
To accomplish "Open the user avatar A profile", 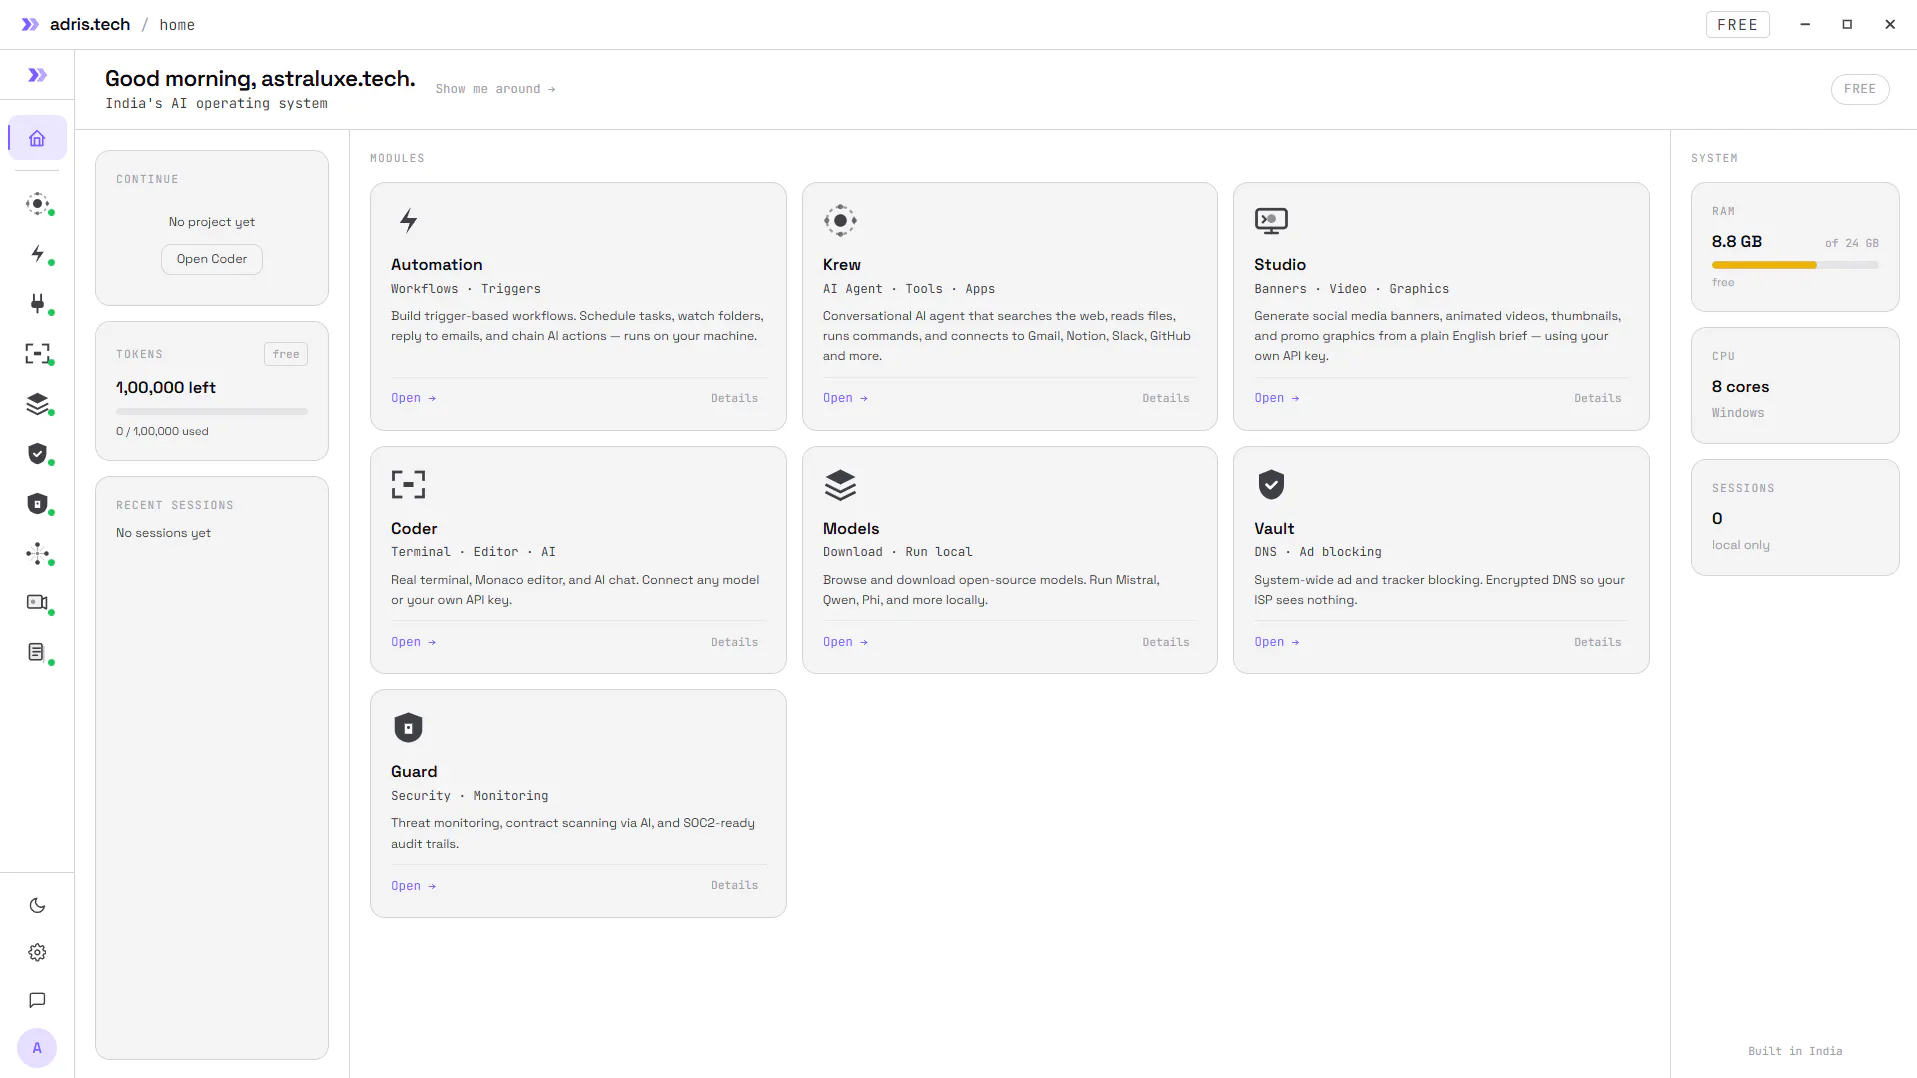I will coord(37,1048).
